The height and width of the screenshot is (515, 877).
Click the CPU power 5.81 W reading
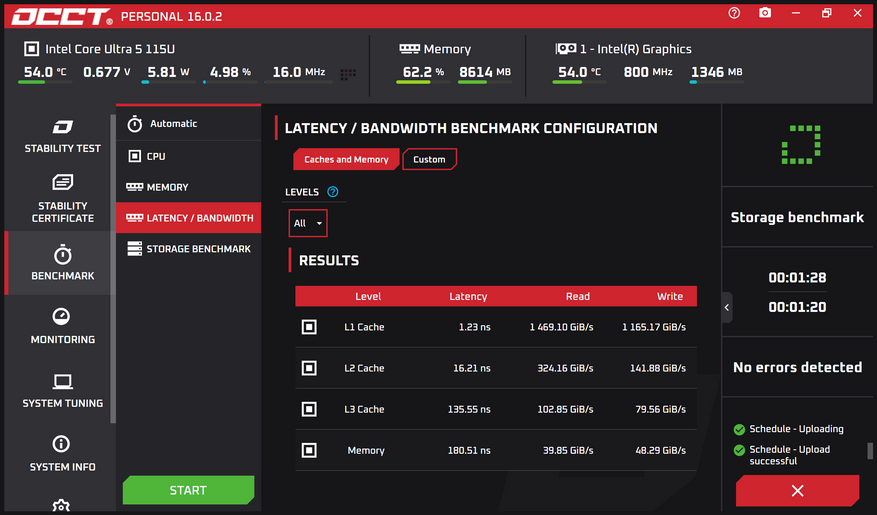click(168, 72)
